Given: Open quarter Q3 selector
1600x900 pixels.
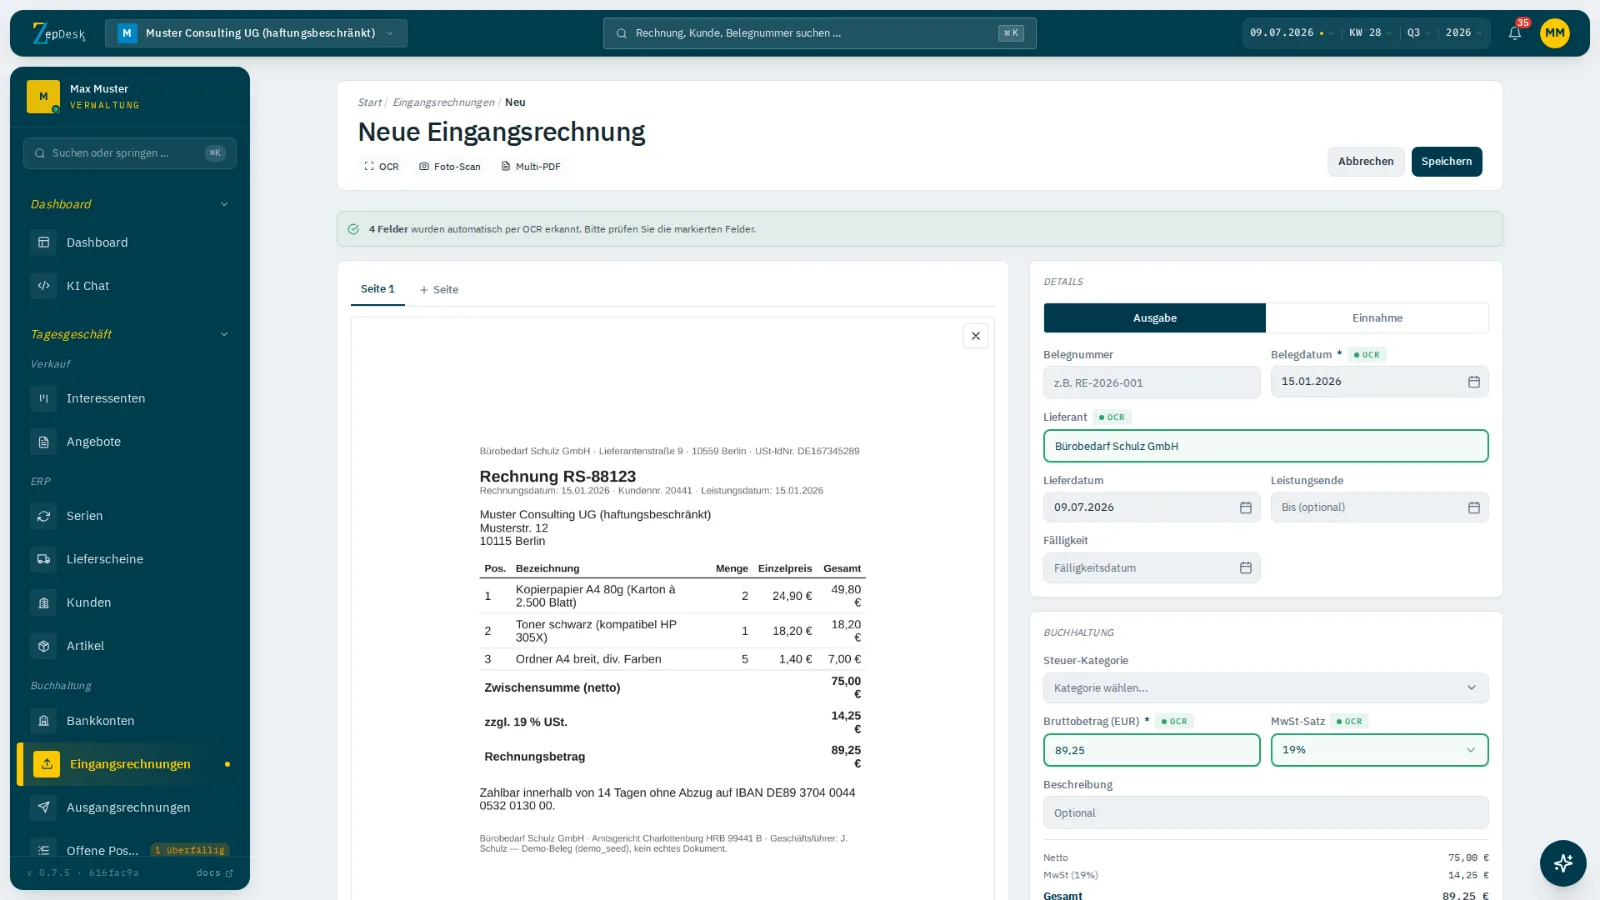Looking at the screenshot, I should [1417, 33].
